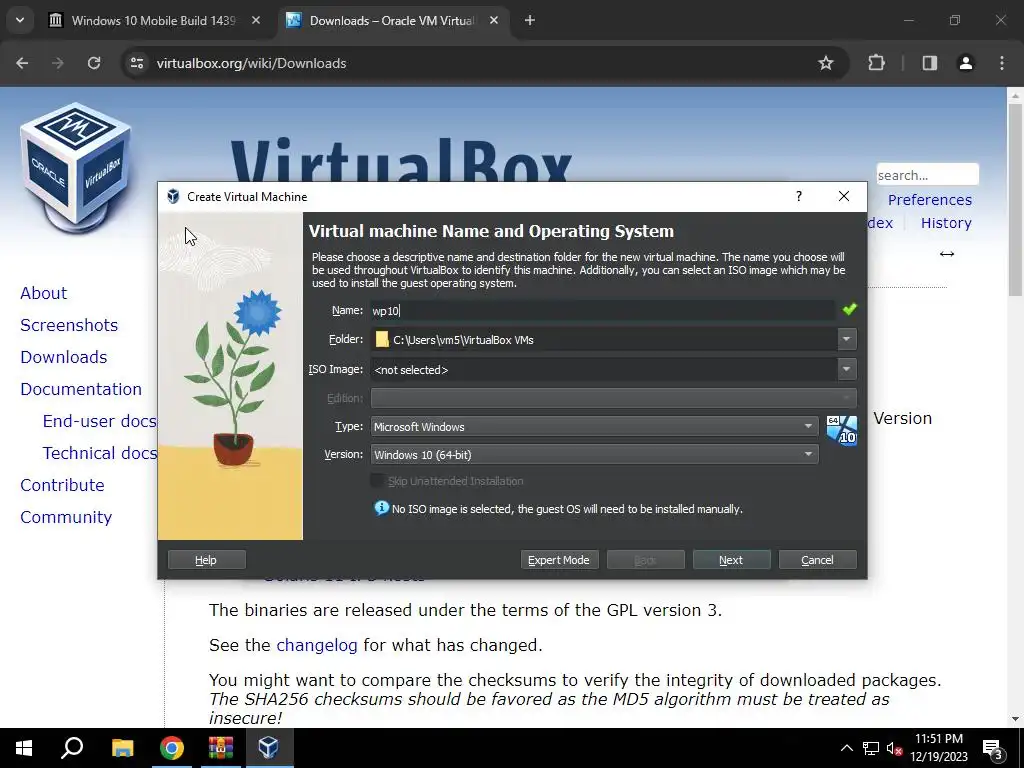Open File Explorer from the taskbar
The height and width of the screenshot is (768, 1024).
[x=122, y=748]
